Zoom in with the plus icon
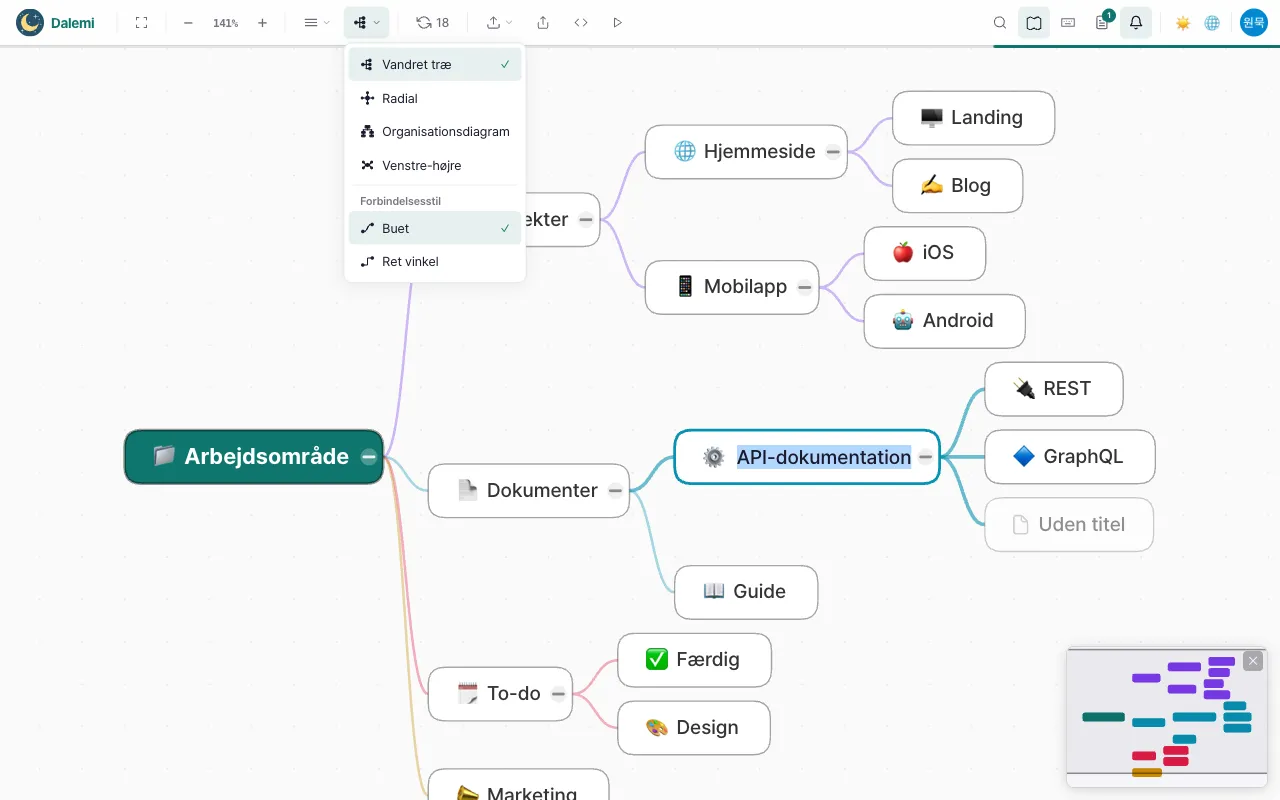The image size is (1280, 800). [262, 23]
